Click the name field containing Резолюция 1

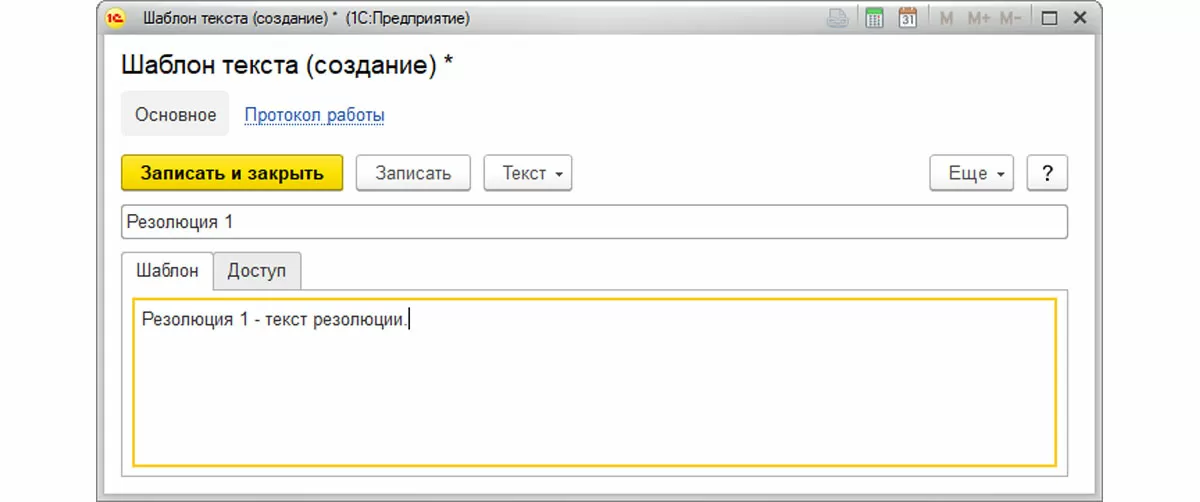point(594,222)
